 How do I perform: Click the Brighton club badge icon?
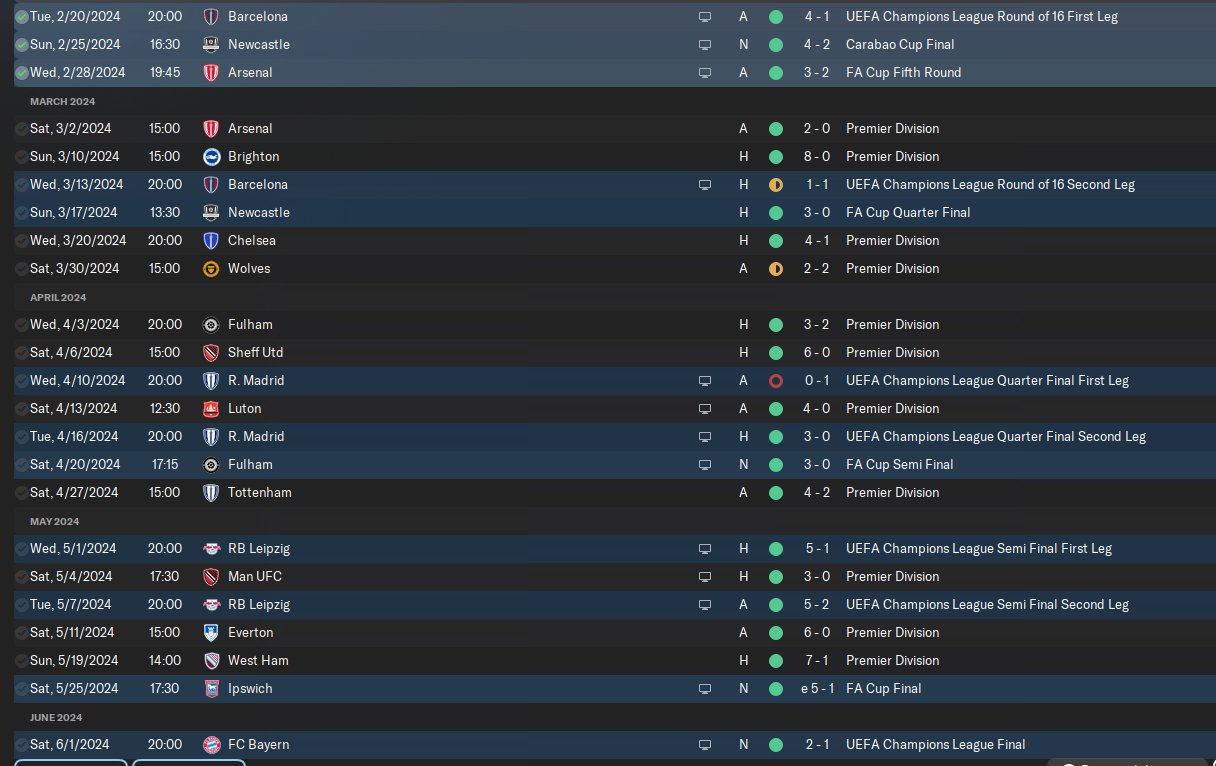(x=211, y=156)
